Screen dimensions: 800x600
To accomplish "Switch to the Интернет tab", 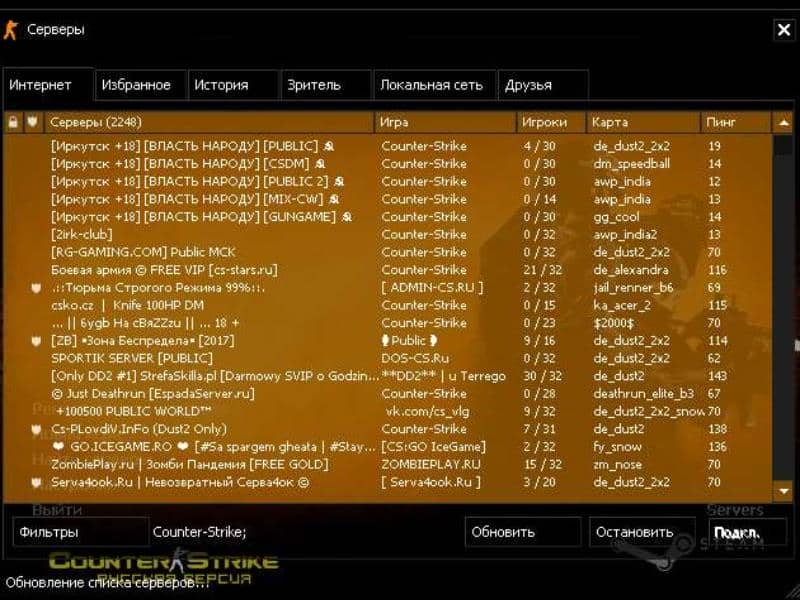I will [47, 85].
